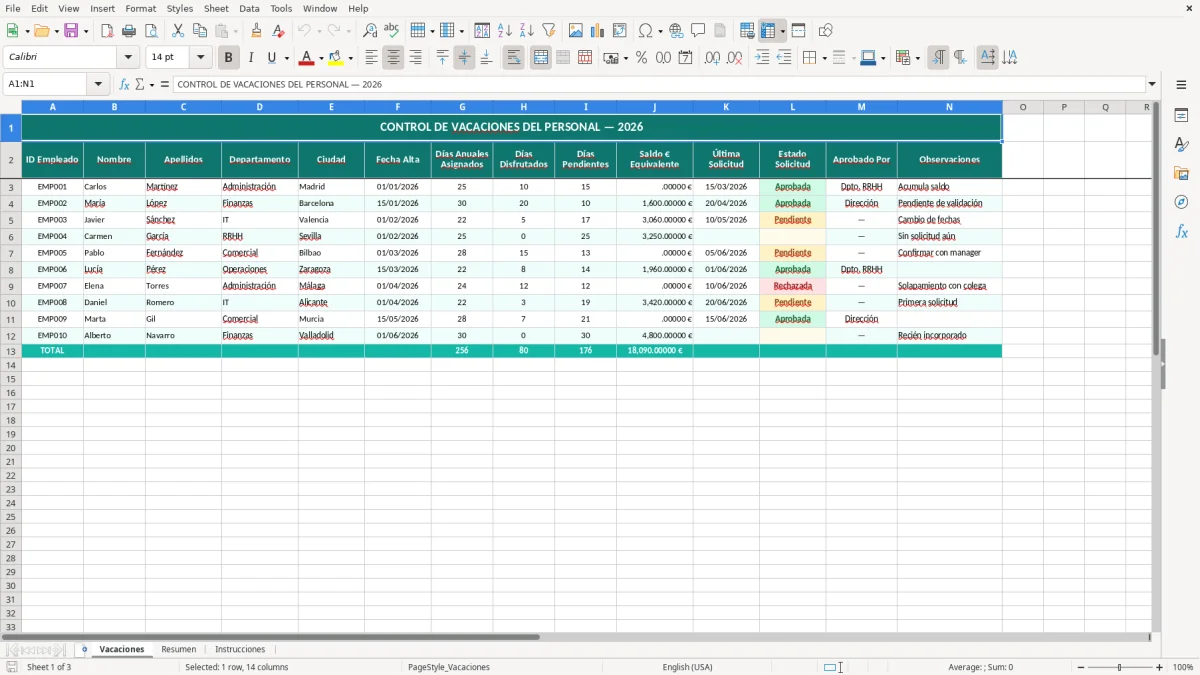Open the Font Color dropdown arrow
This screenshot has width=1200, height=675.
[321, 58]
